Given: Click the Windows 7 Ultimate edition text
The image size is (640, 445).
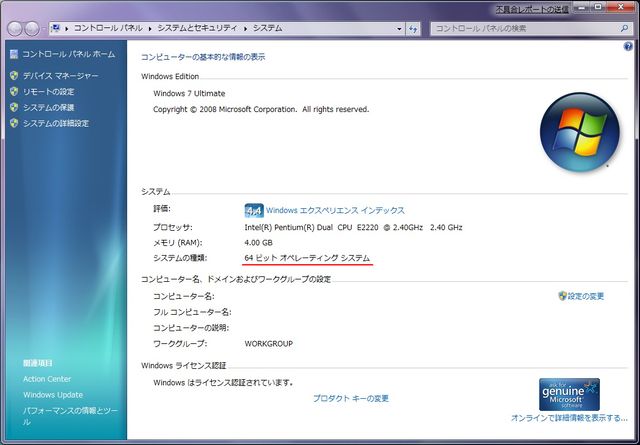Looking at the screenshot, I should [x=189, y=93].
